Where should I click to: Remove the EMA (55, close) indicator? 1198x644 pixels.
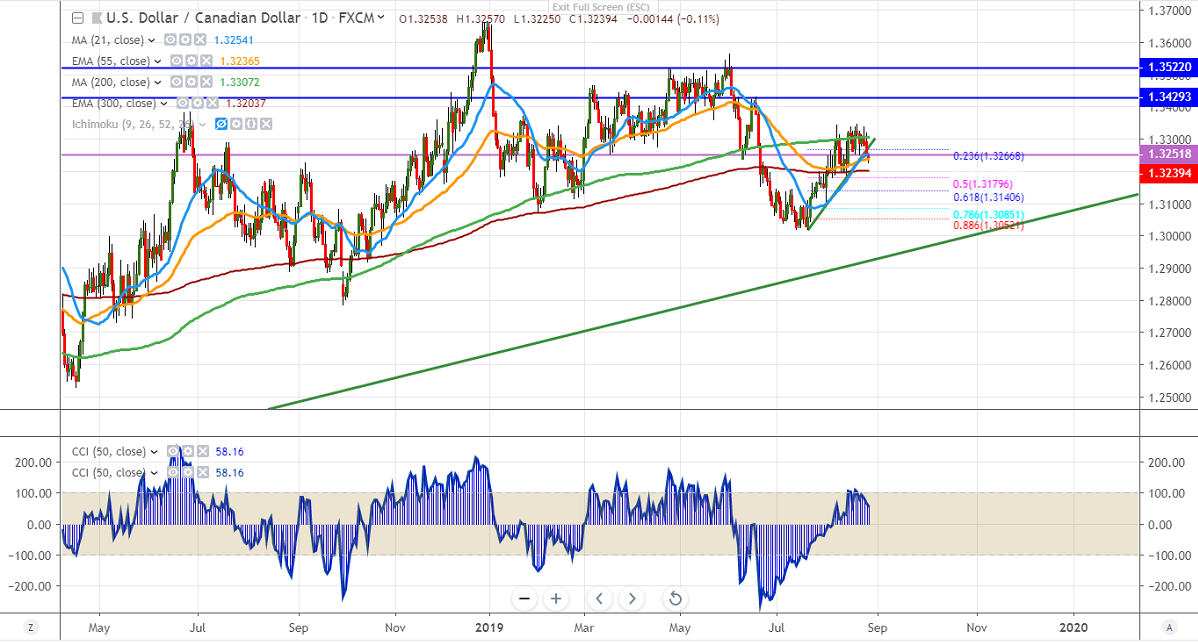click(x=206, y=61)
